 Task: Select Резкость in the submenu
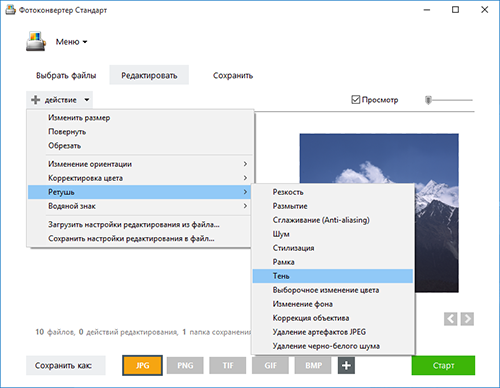point(333,192)
